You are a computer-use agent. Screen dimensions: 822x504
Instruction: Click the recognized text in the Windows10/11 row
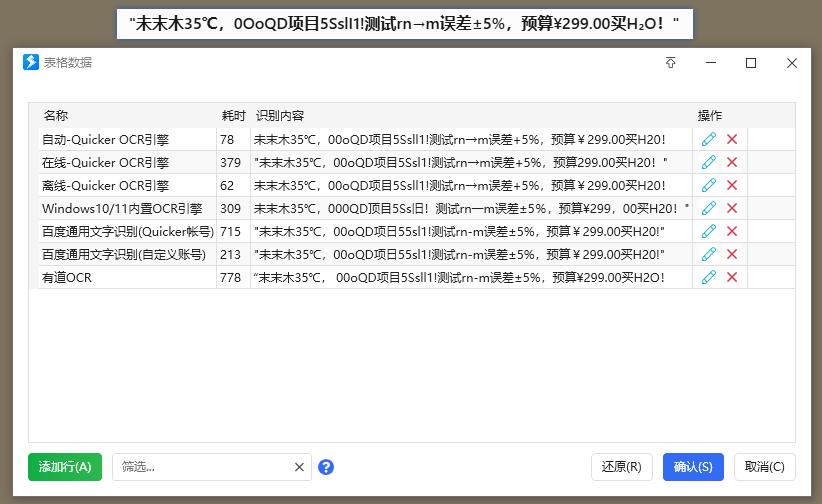click(471, 208)
